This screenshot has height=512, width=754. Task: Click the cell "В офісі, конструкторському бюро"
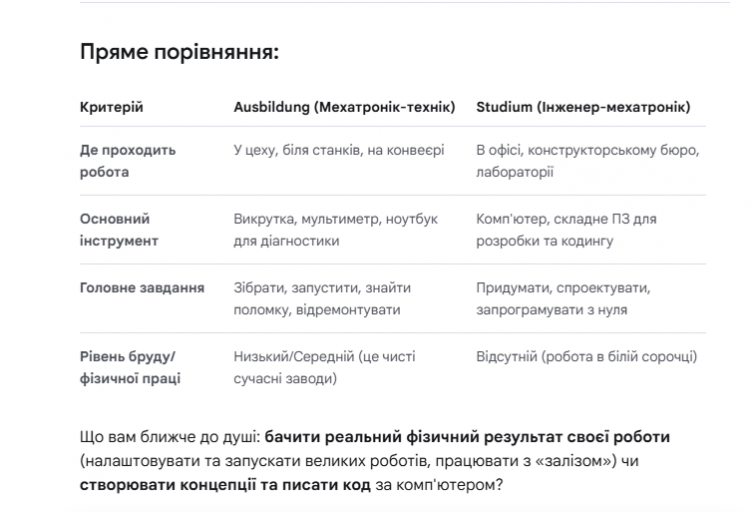[x=588, y=161]
